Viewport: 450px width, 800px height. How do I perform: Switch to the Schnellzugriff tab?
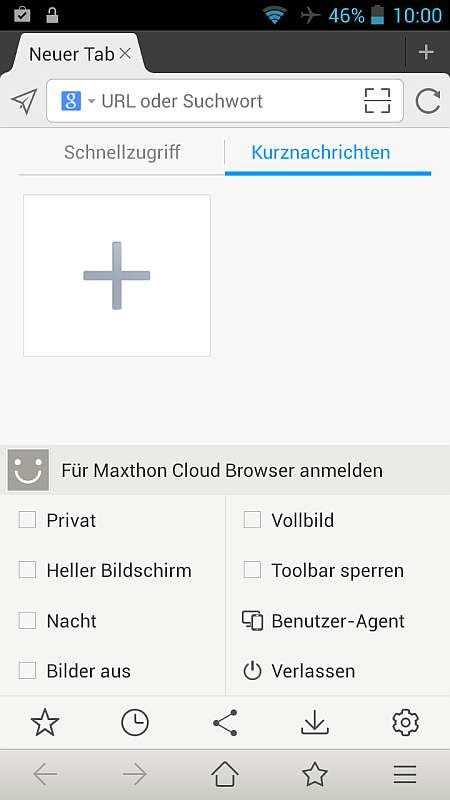122,152
